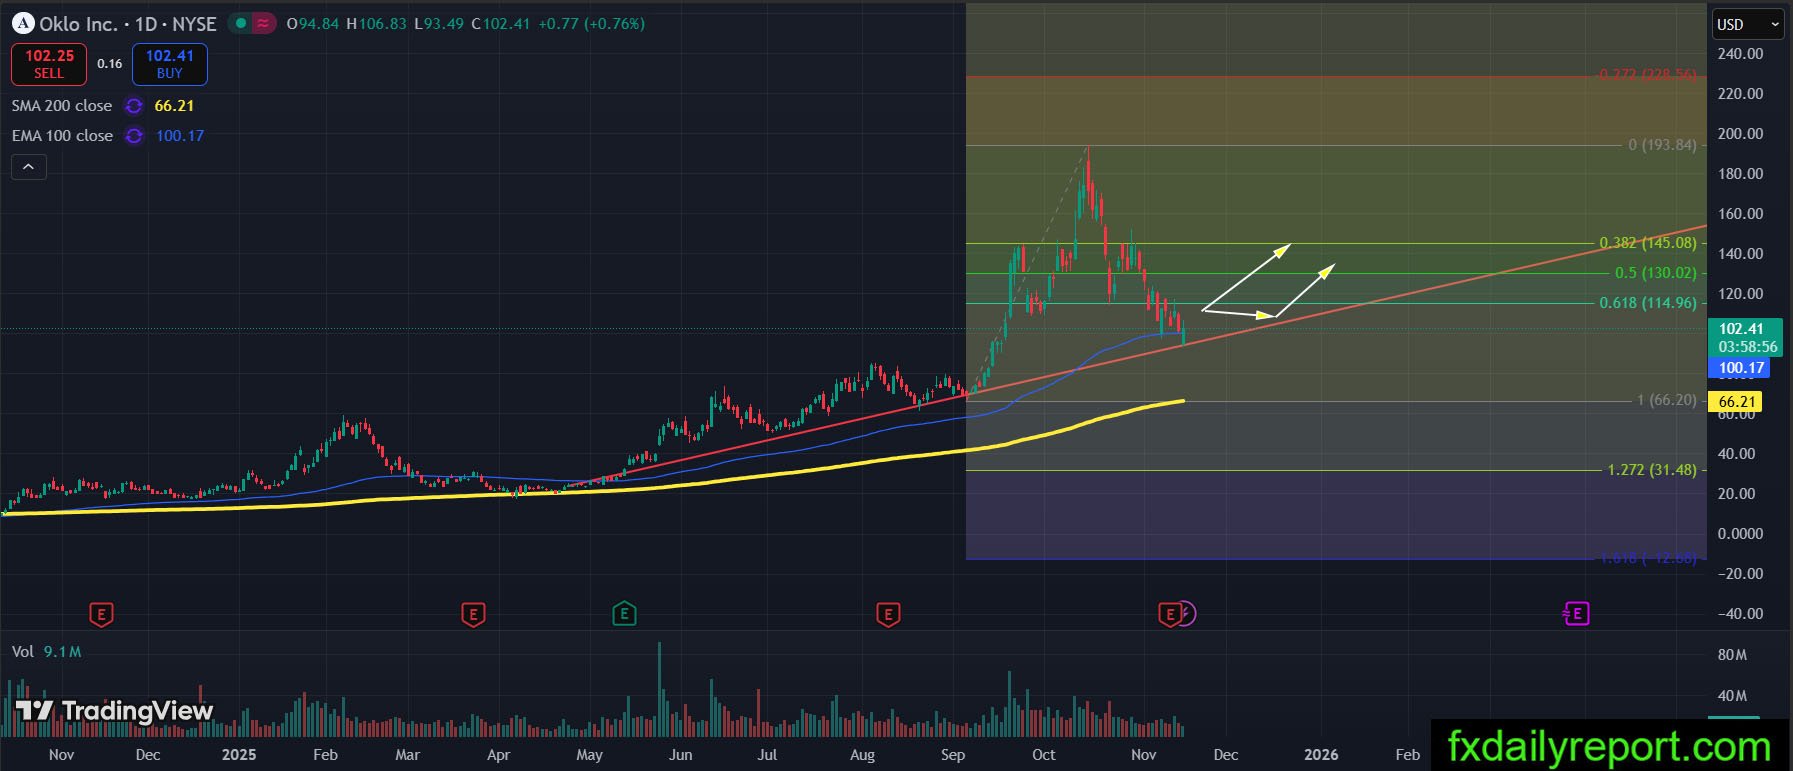Click the 0 (193.84) Fibonacci level label
This screenshot has height=771, width=1793.
coord(1663,145)
